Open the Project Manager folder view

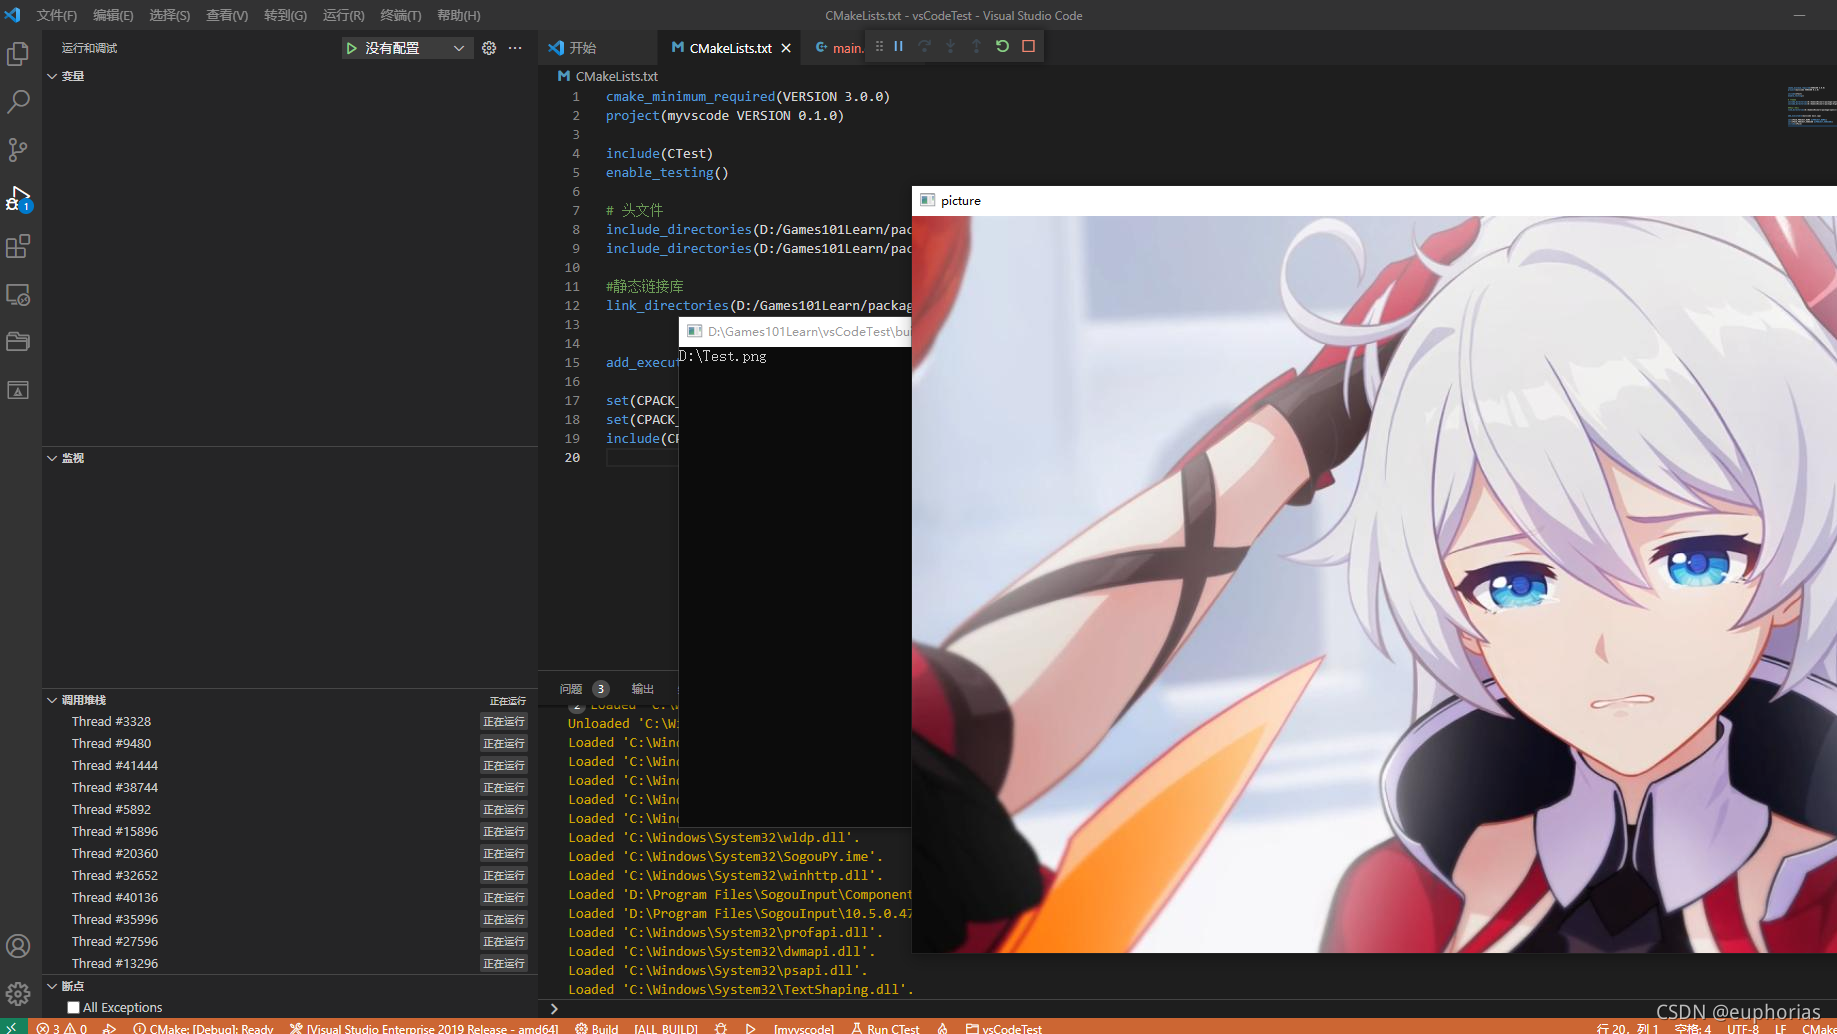[18, 342]
